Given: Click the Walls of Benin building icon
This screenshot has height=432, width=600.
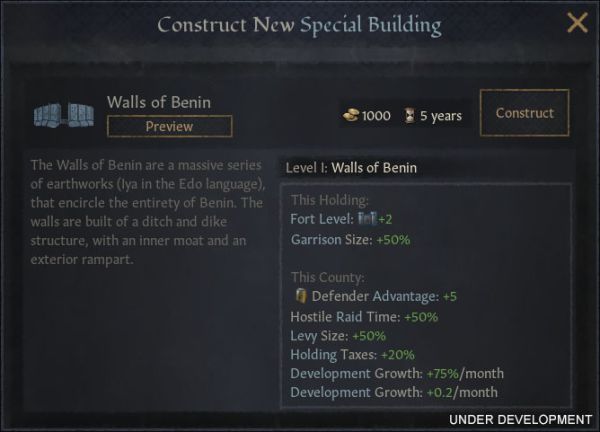Looking at the screenshot, I should click(x=64, y=115).
